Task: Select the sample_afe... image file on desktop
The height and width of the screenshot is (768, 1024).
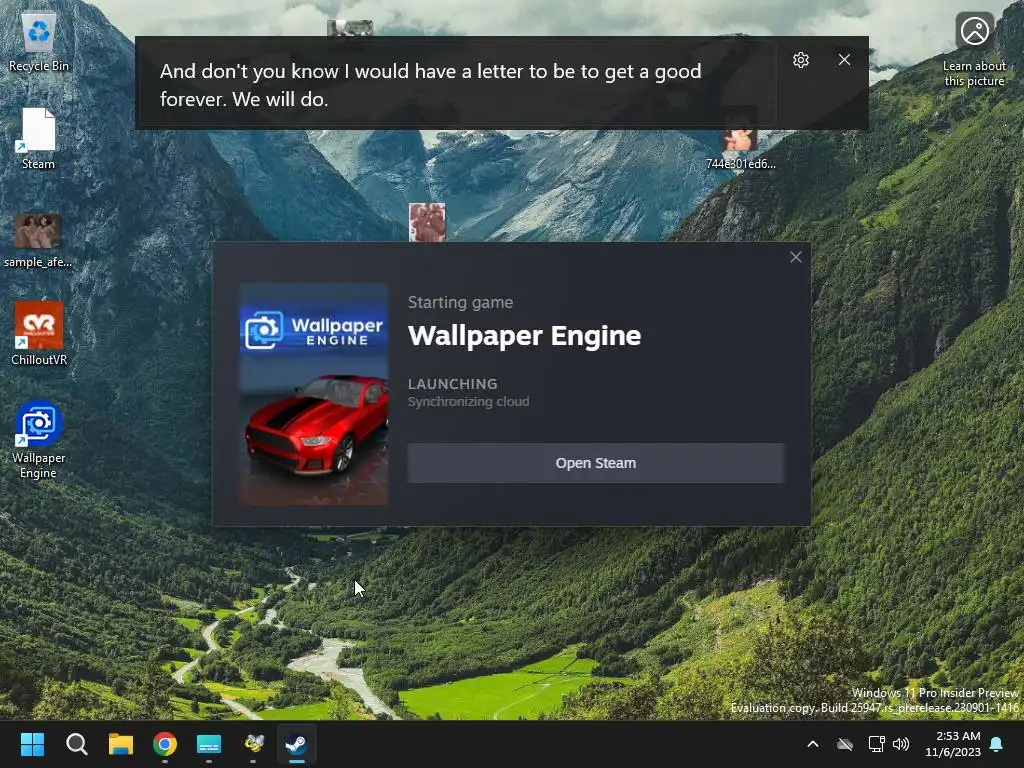Action: pos(38,241)
